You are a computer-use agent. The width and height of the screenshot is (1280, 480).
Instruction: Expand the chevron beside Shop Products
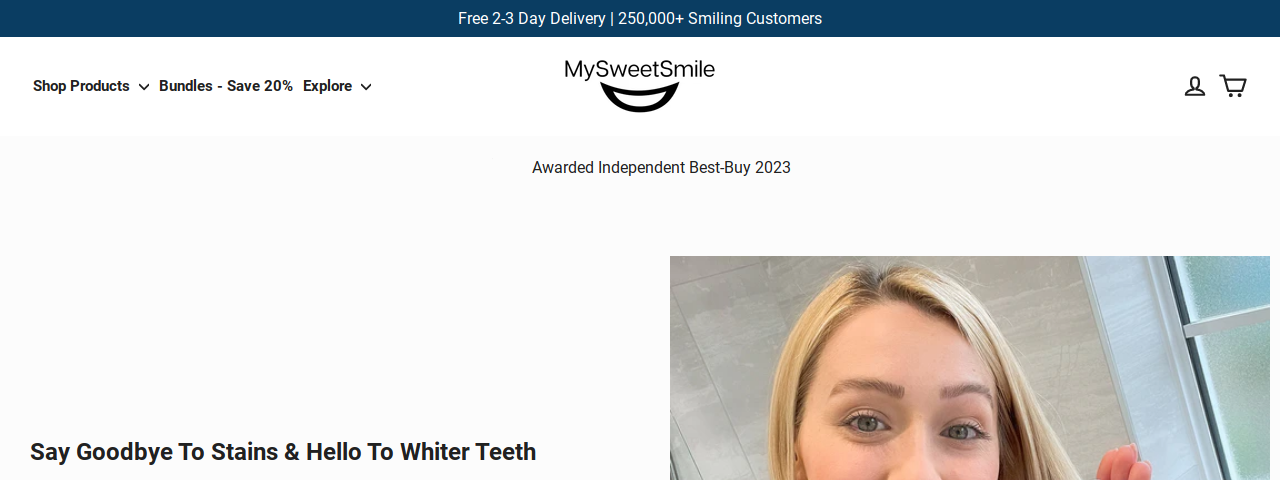point(144,87)
